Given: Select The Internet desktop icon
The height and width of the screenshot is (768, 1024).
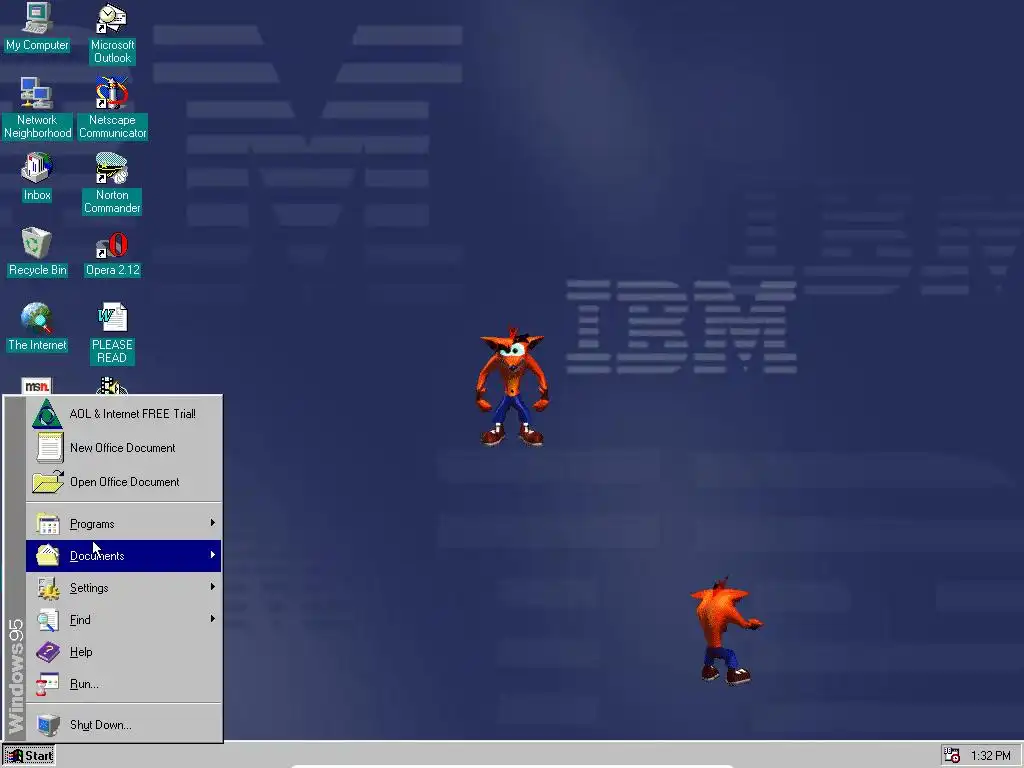Looking at the screenshot, I should coord(37,318).
